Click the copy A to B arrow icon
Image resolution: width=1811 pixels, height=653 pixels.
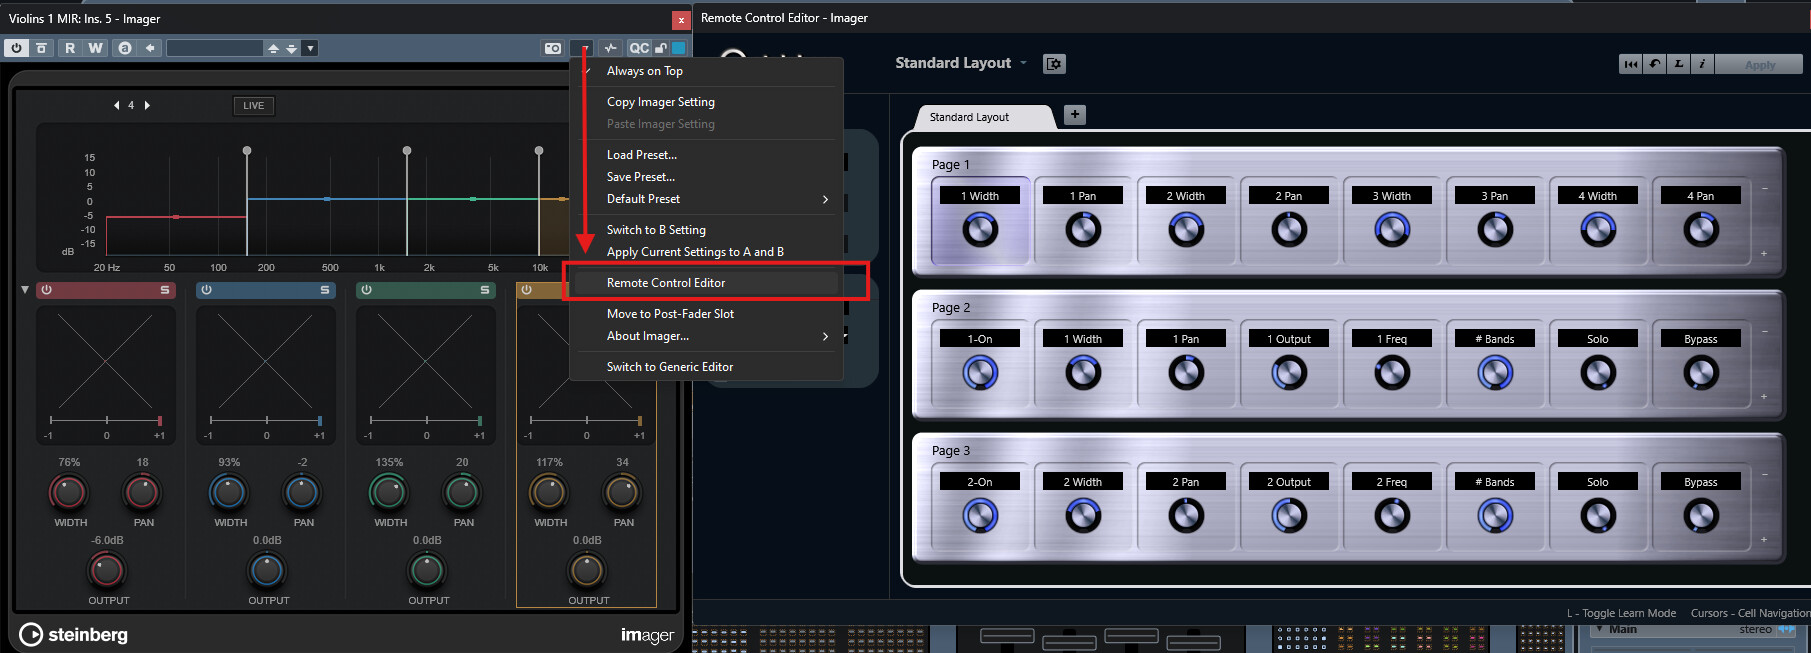(150, 48)
